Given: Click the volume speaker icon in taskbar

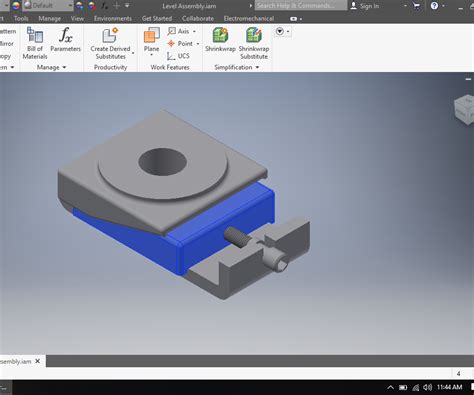Looking at the screenshot, I should (x=427, y=387).
